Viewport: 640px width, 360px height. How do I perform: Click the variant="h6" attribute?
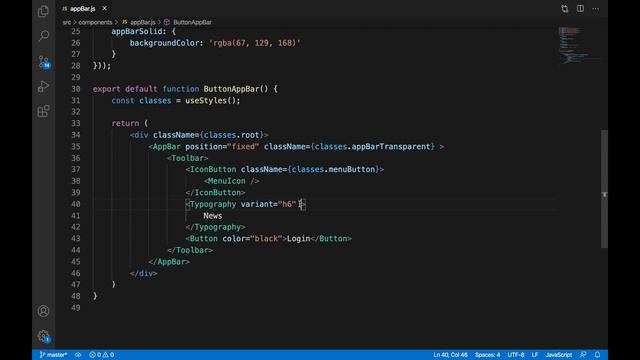point(268,204)
